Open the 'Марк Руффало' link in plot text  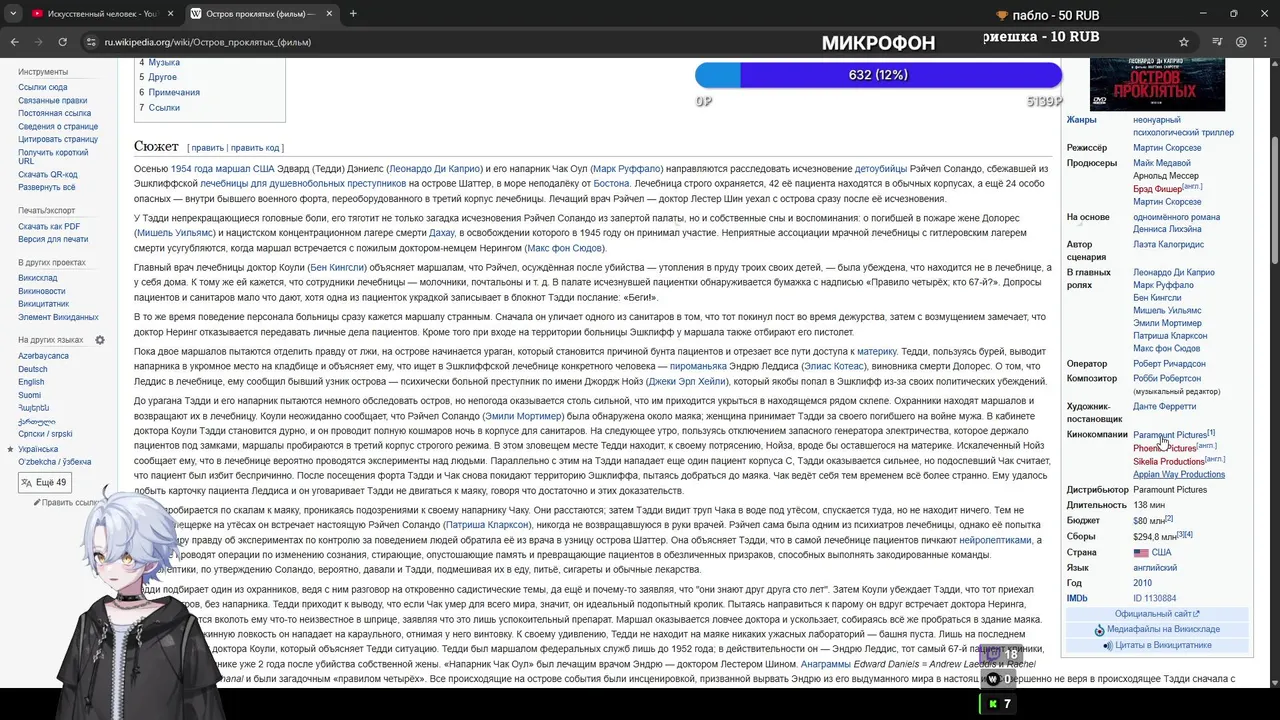pos(626,169)
